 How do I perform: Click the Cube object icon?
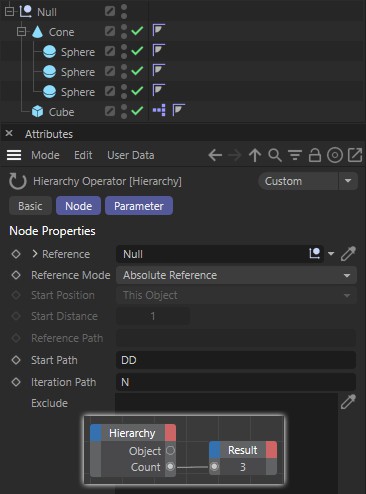click(38, 111)
